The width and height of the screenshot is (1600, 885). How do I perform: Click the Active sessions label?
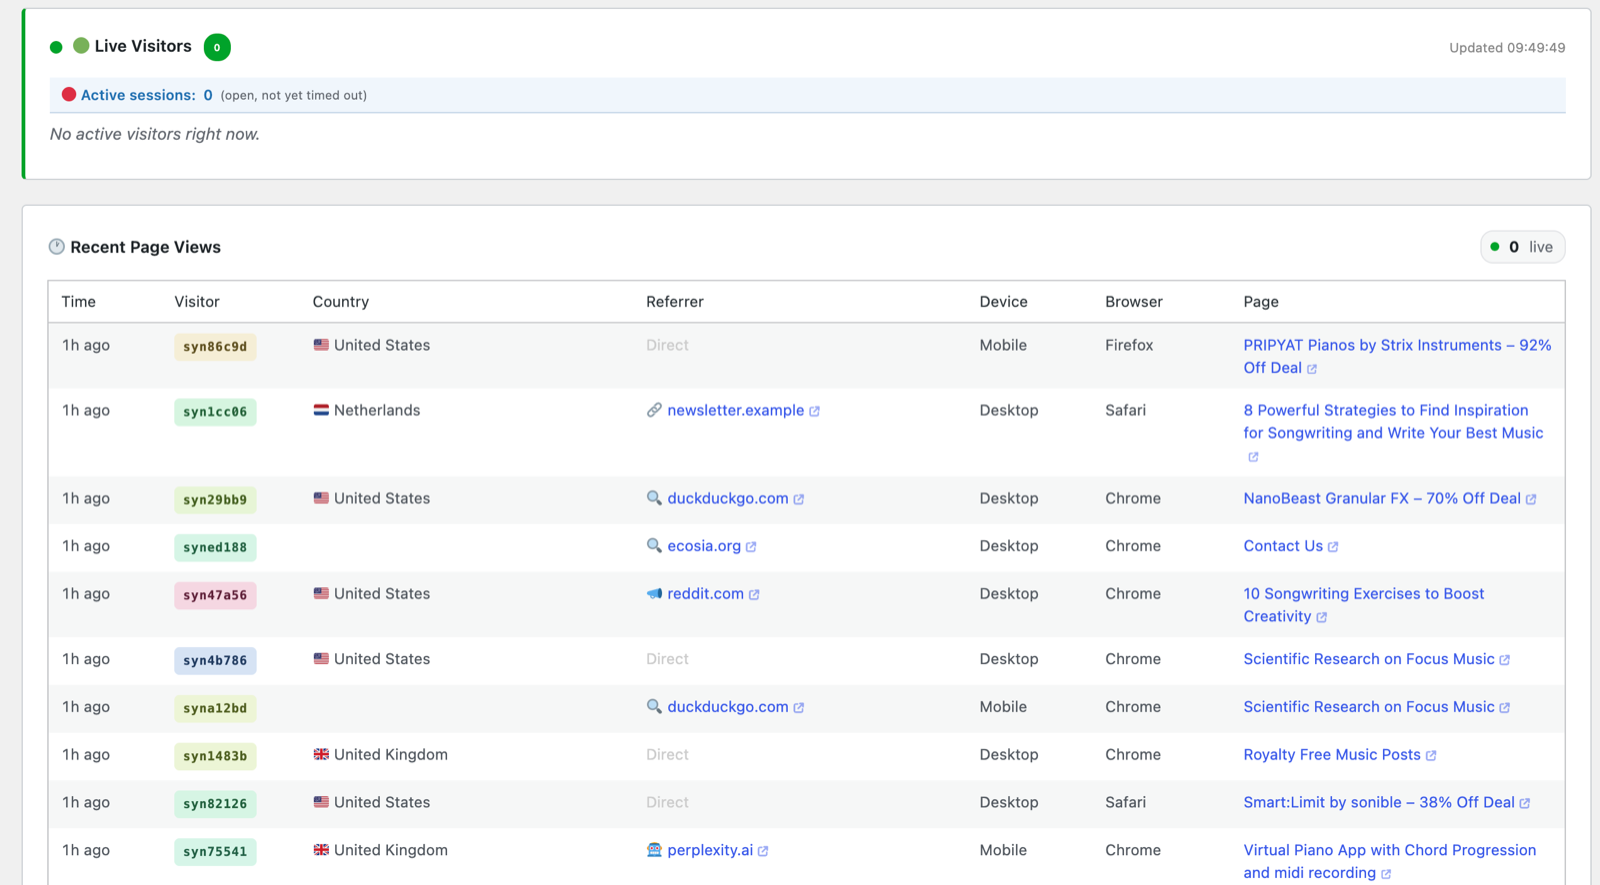coord(138,95)
